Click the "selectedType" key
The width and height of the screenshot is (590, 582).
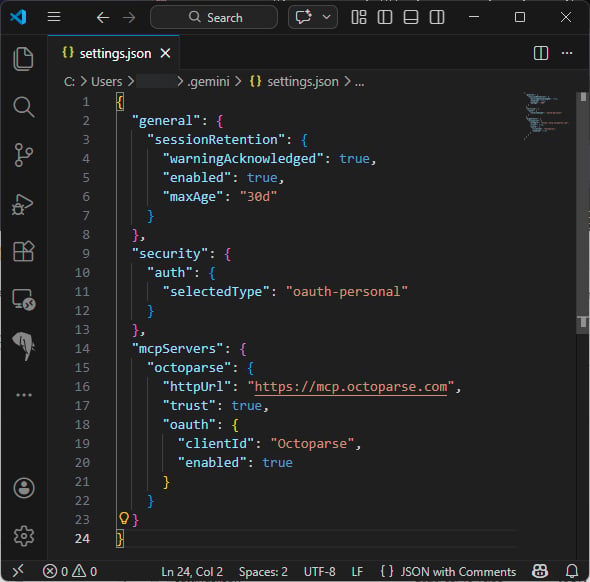(216, 292)
